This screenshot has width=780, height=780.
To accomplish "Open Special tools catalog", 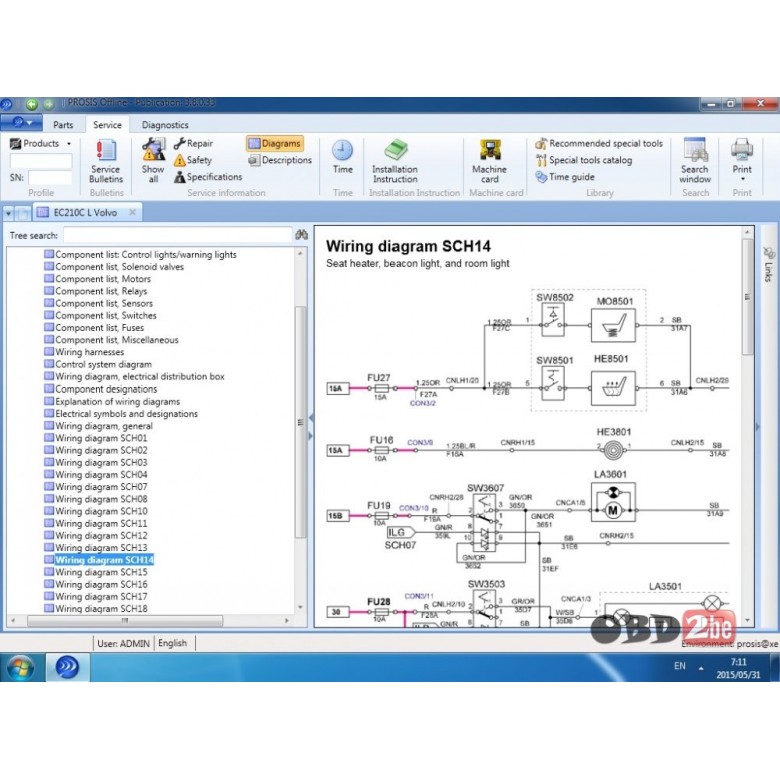I will tap(584, 160).
